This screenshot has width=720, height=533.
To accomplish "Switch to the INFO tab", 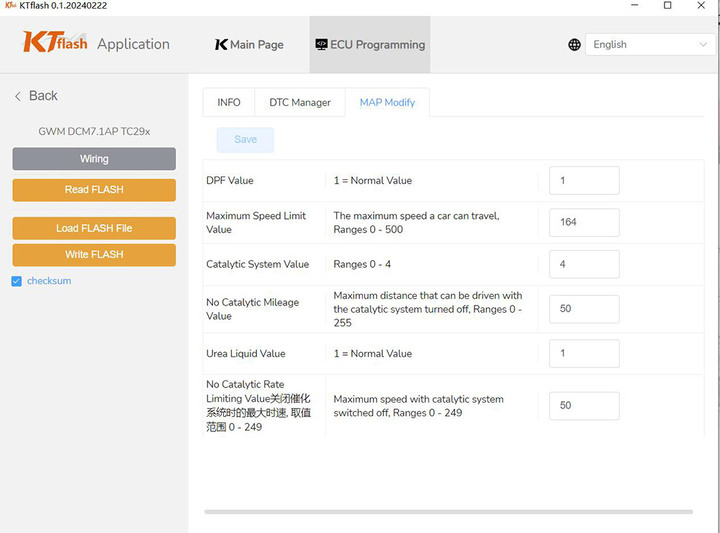I will [x=229, y=102].
